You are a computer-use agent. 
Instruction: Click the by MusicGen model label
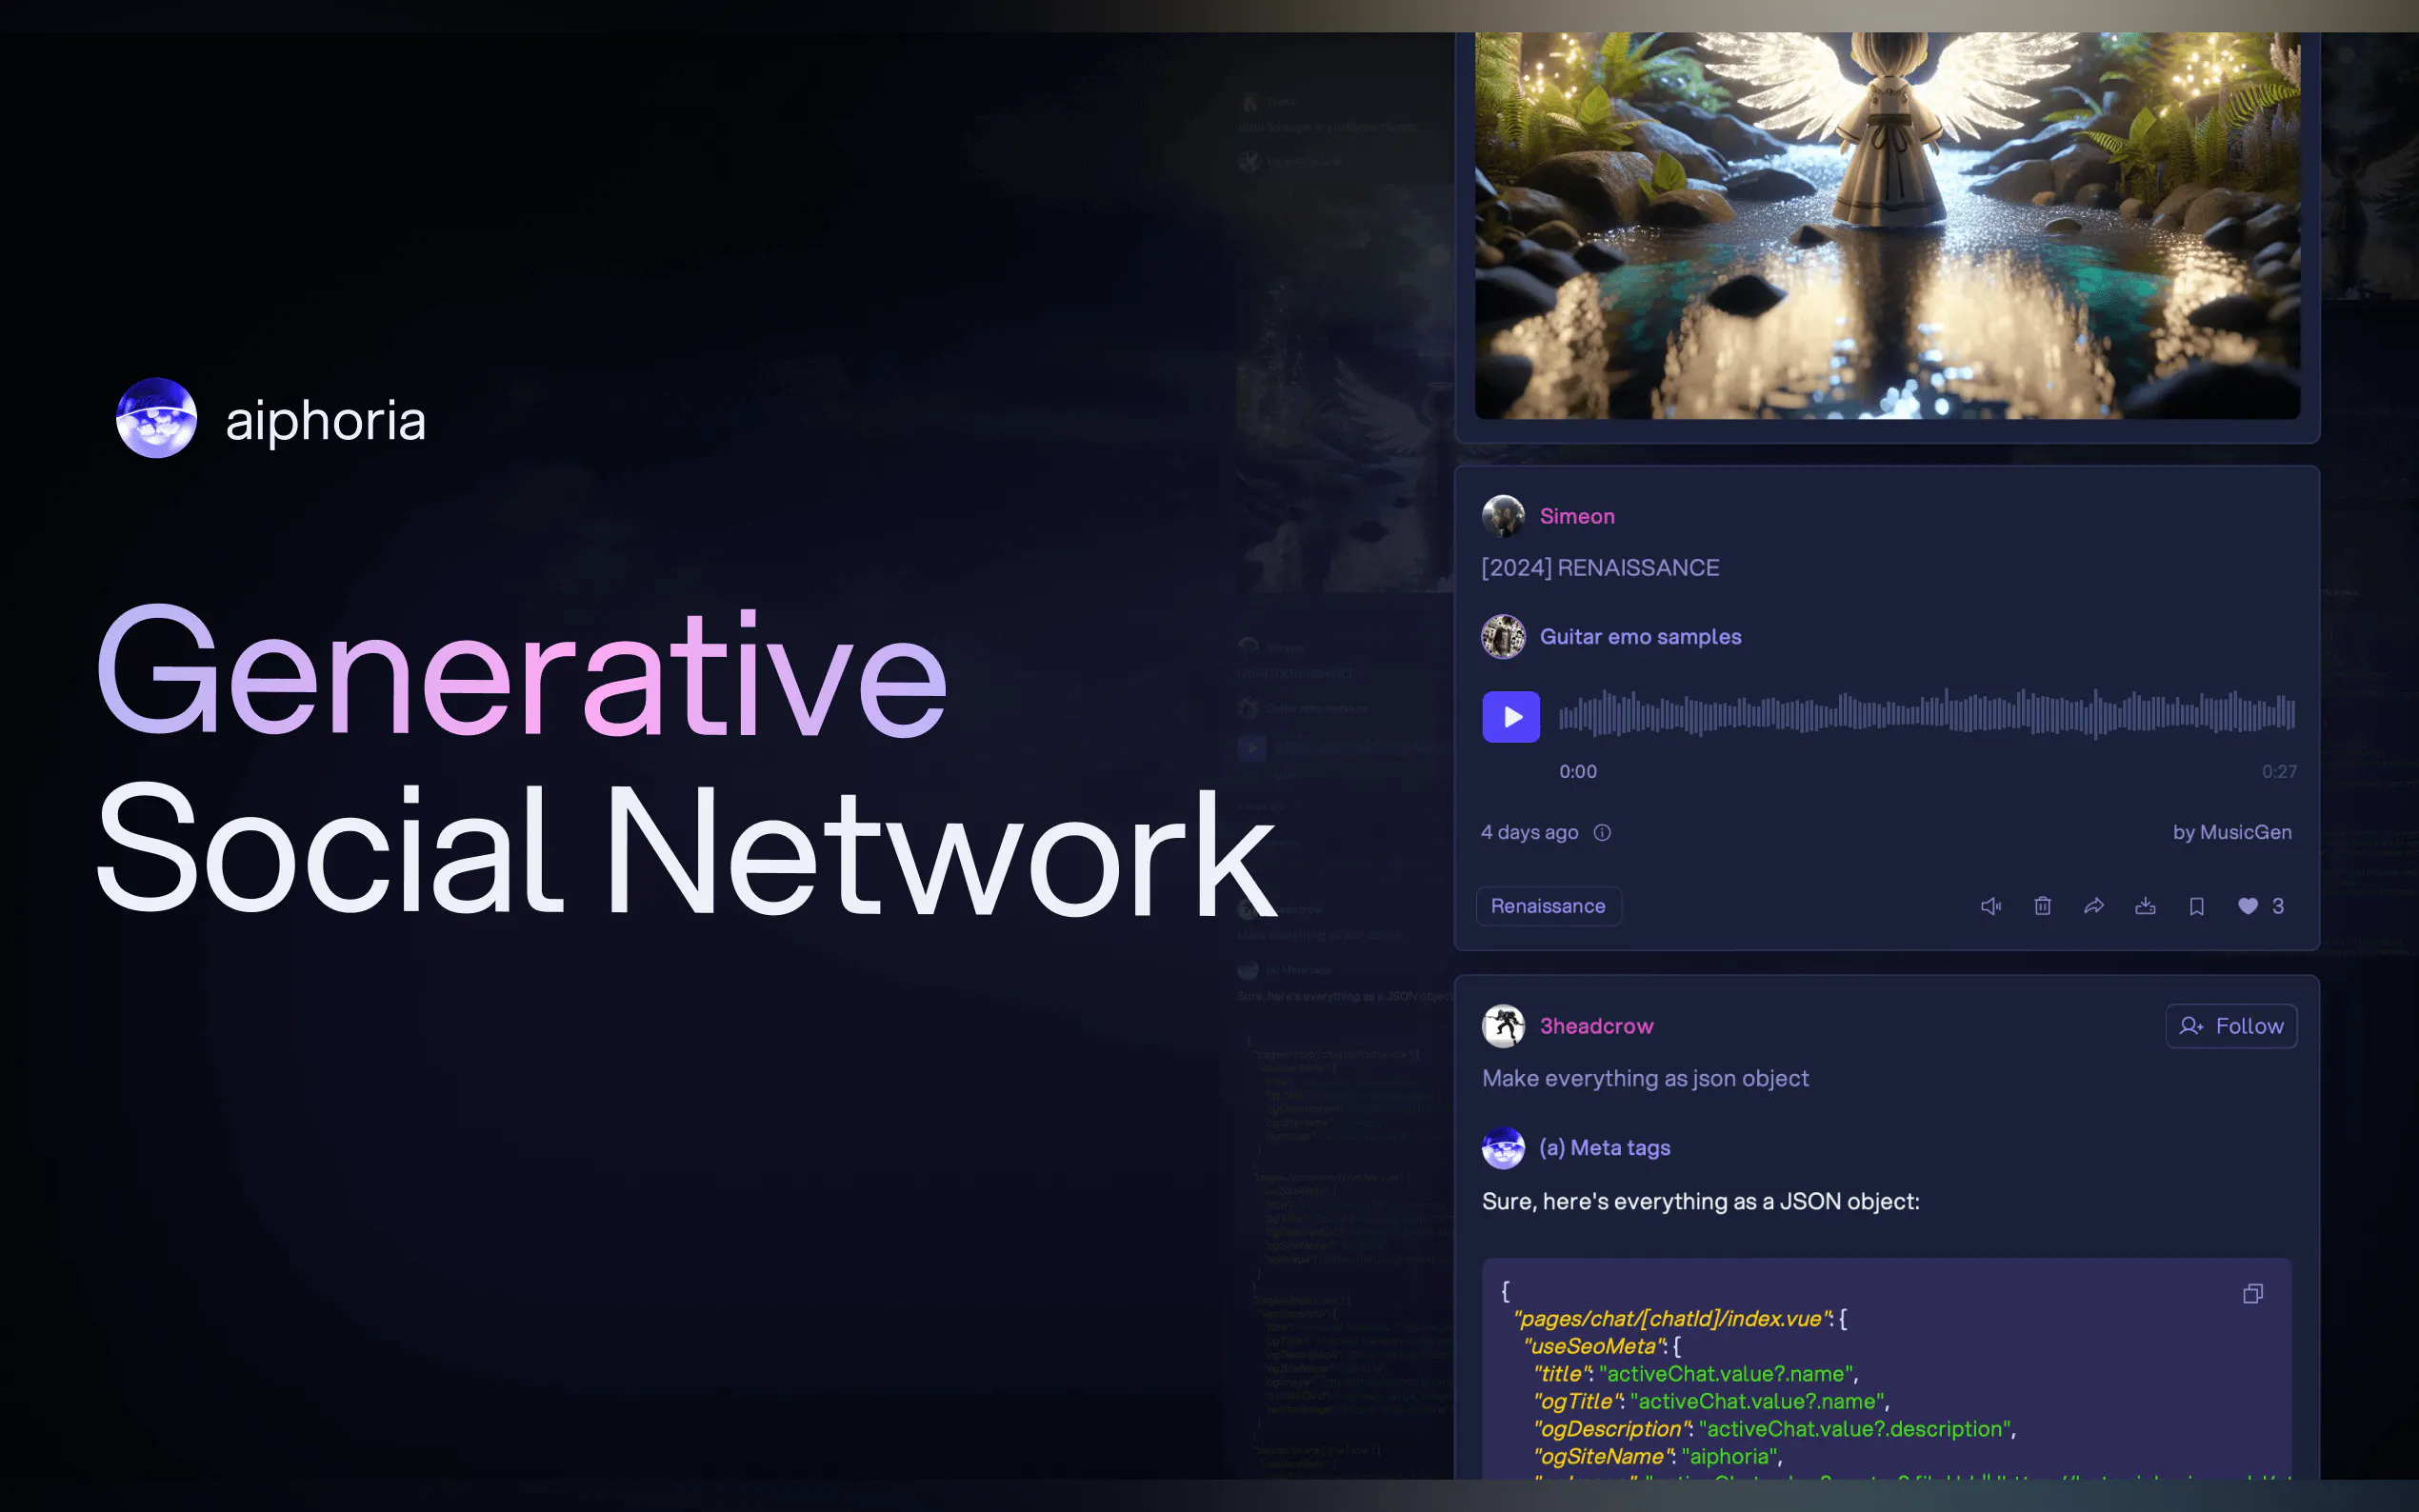coord(2231,832)
